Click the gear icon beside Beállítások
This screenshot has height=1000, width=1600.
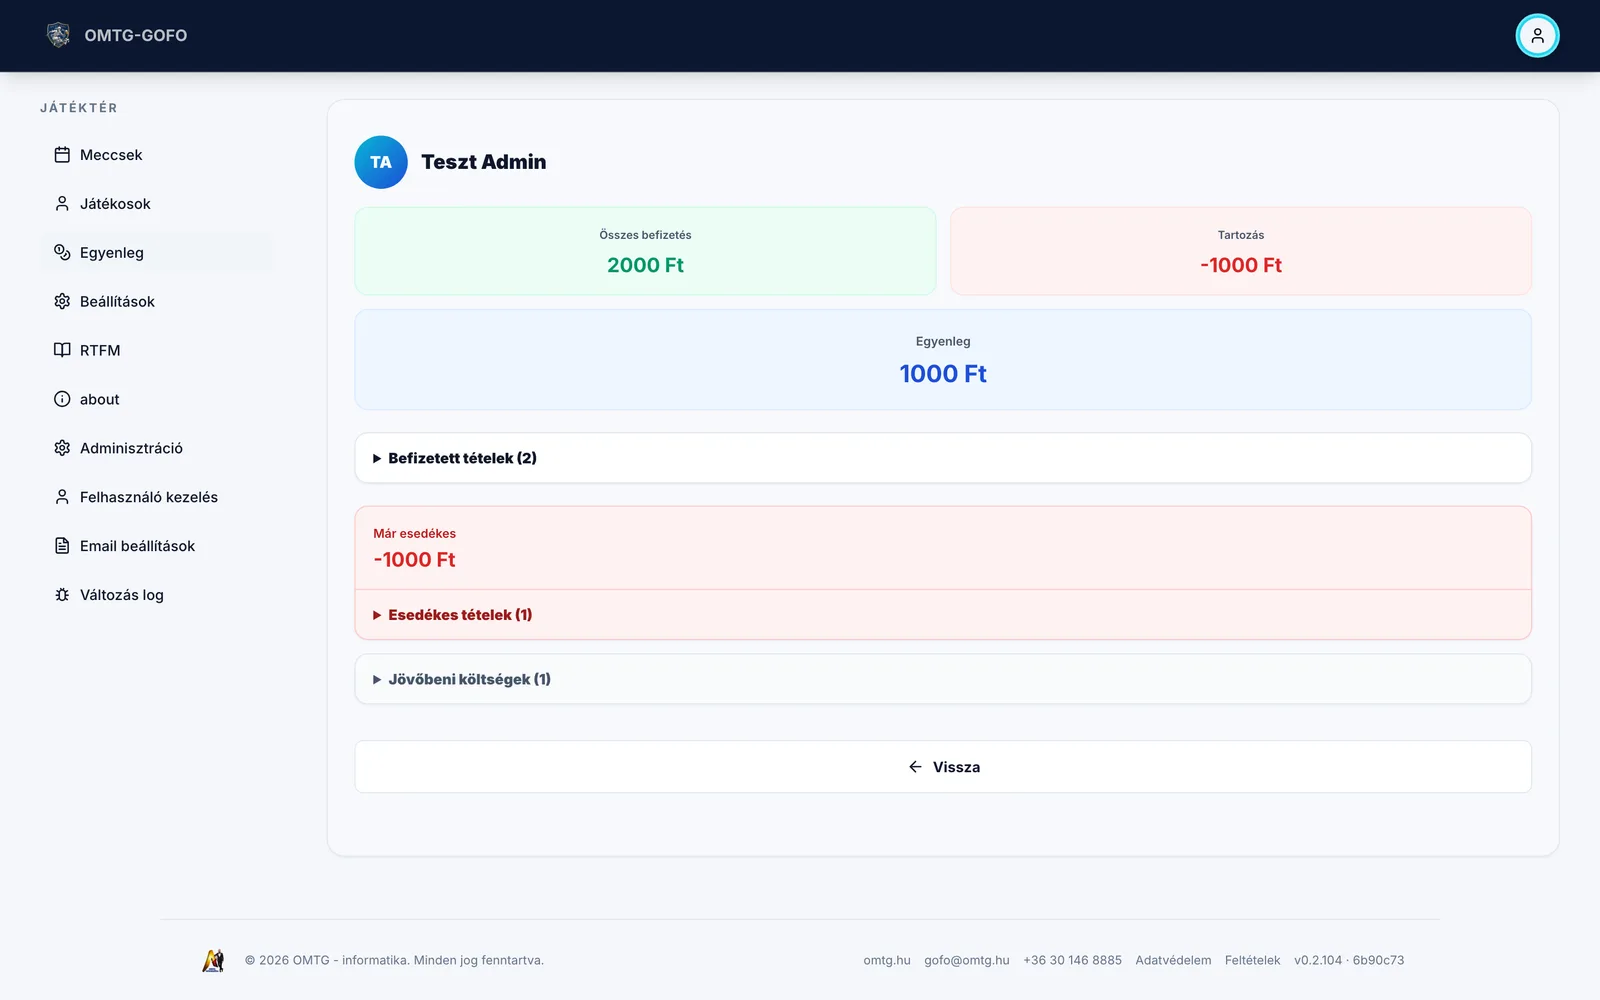62,301
